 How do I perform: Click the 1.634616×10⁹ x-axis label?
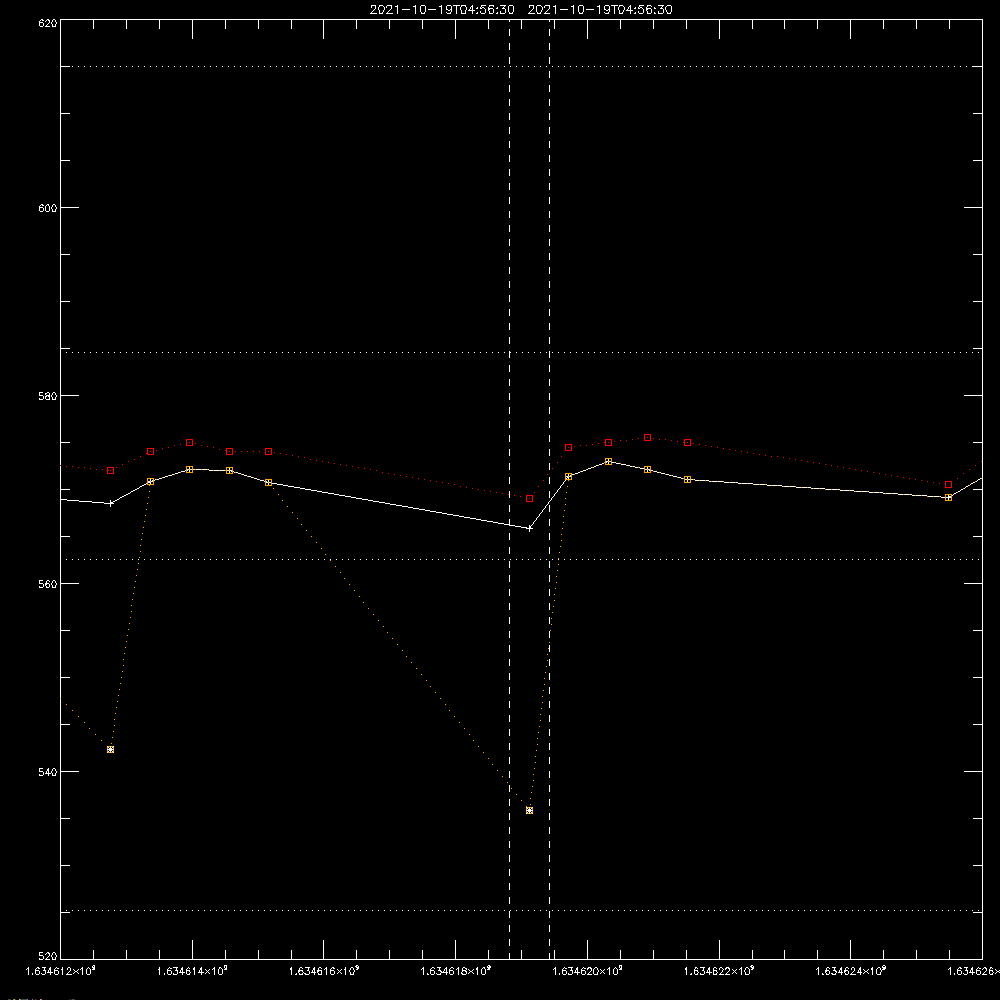(x=324, y=971)
